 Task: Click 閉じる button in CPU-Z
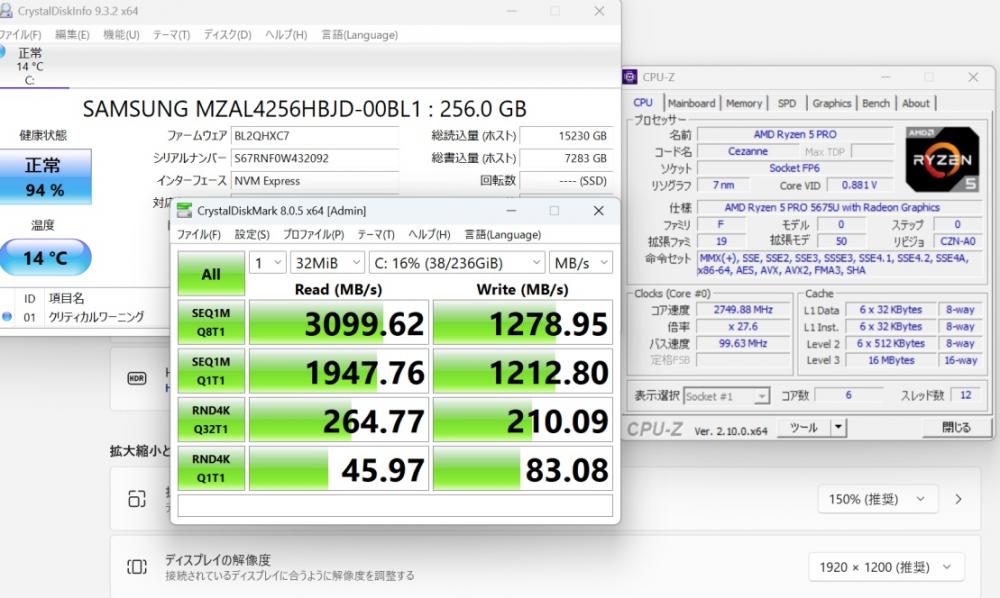click(956, 428)
